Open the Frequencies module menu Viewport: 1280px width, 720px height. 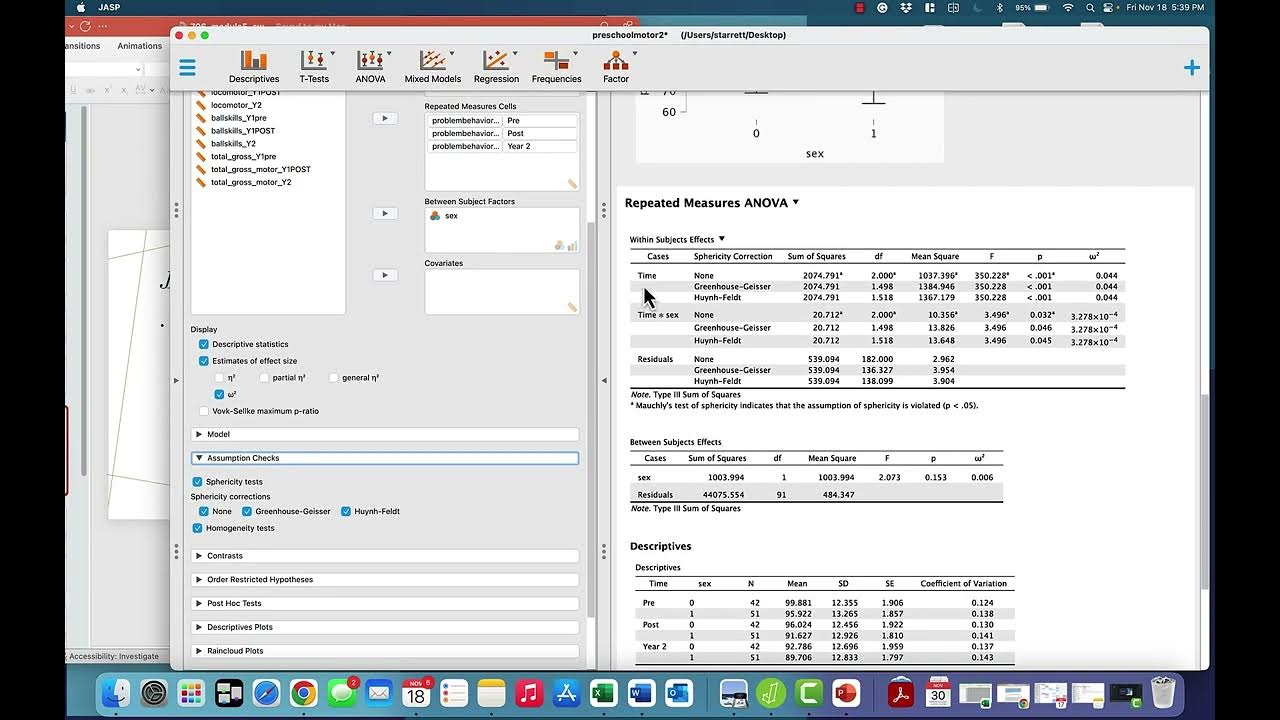[556, 67]
